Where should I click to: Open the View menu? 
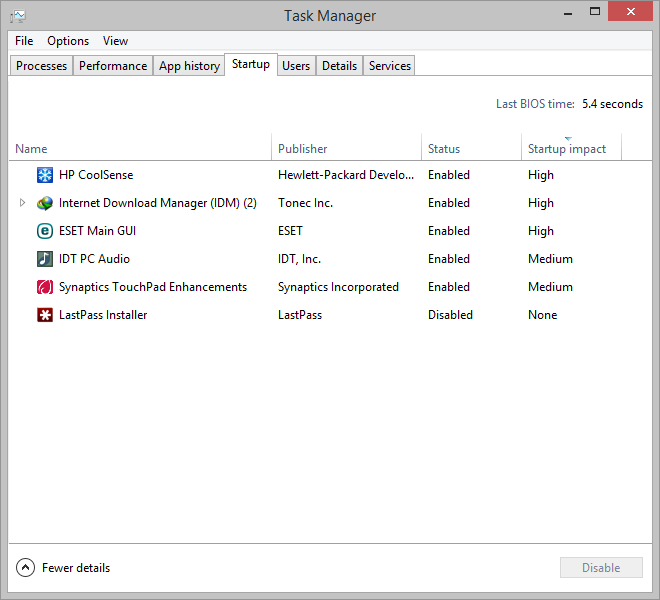tap(115, 41)
